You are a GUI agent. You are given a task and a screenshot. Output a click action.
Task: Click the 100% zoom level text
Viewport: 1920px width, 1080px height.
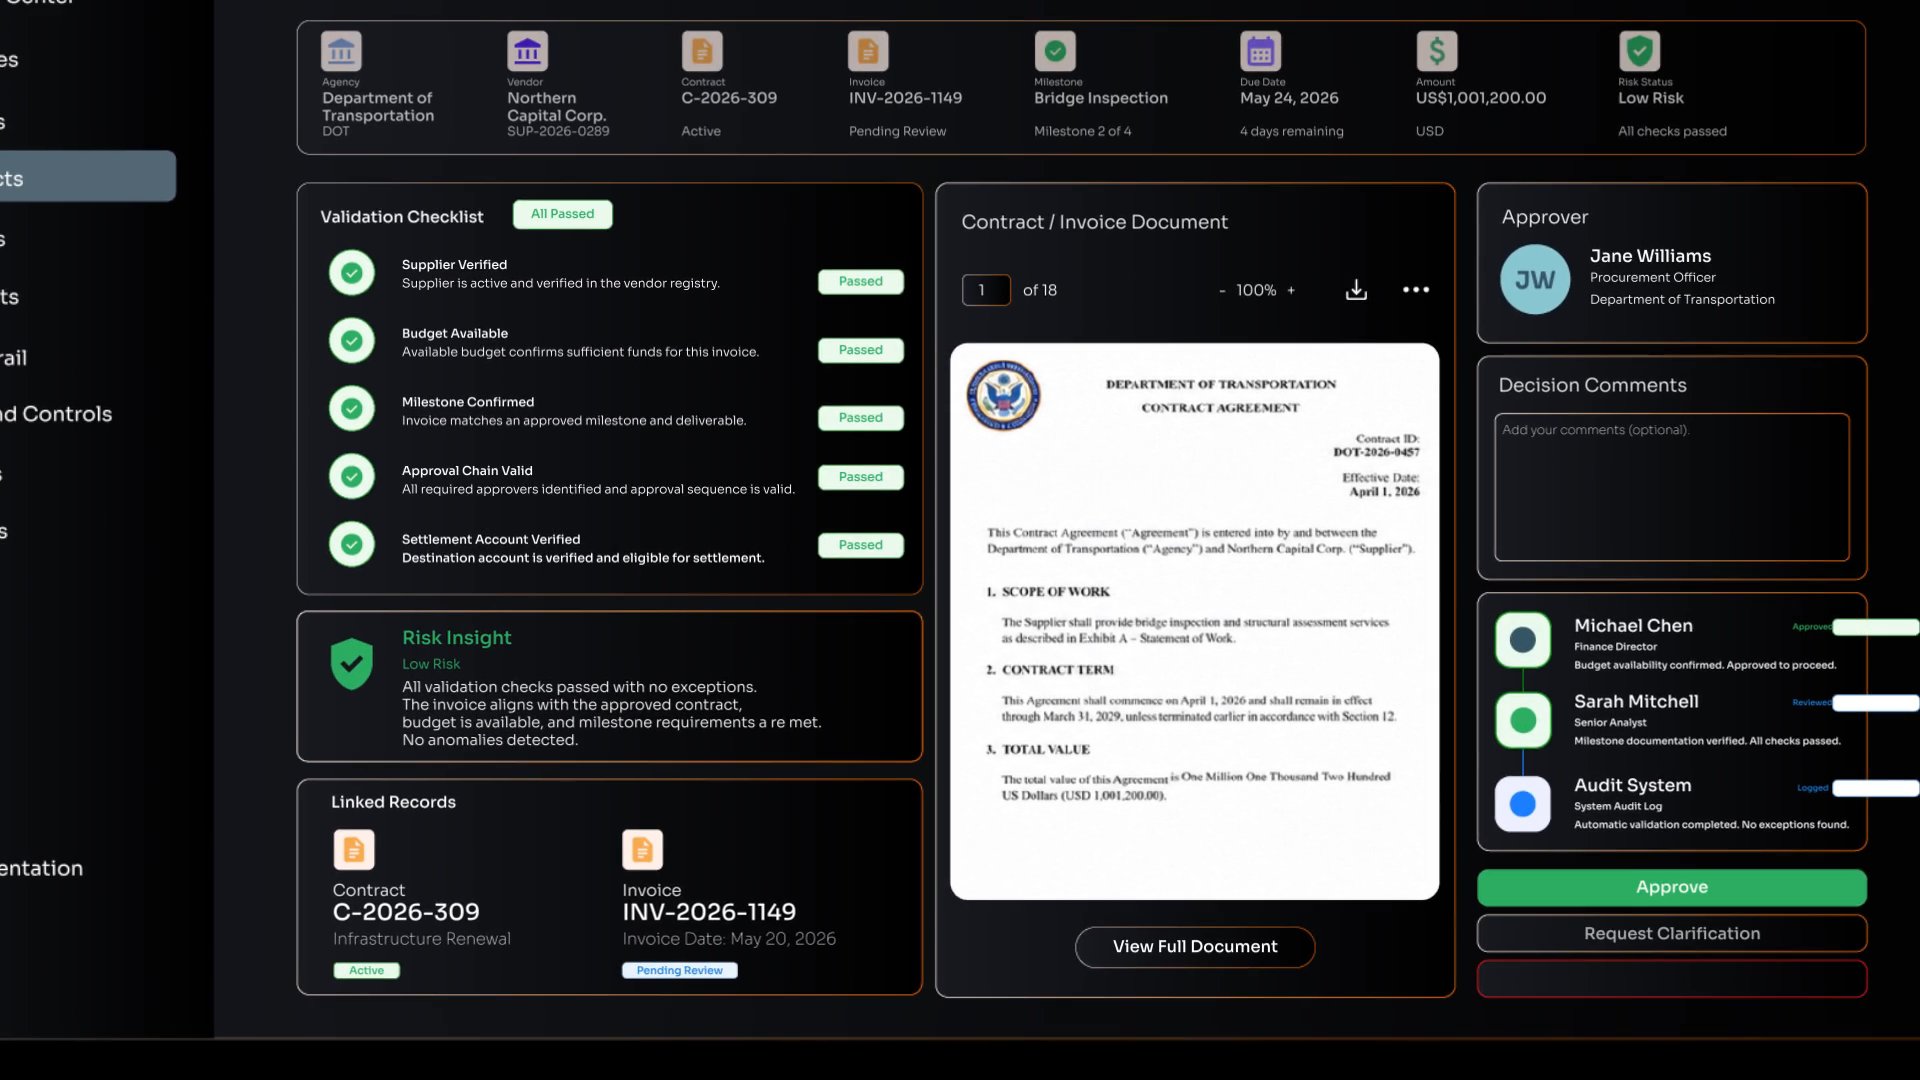click(1256, 291)
